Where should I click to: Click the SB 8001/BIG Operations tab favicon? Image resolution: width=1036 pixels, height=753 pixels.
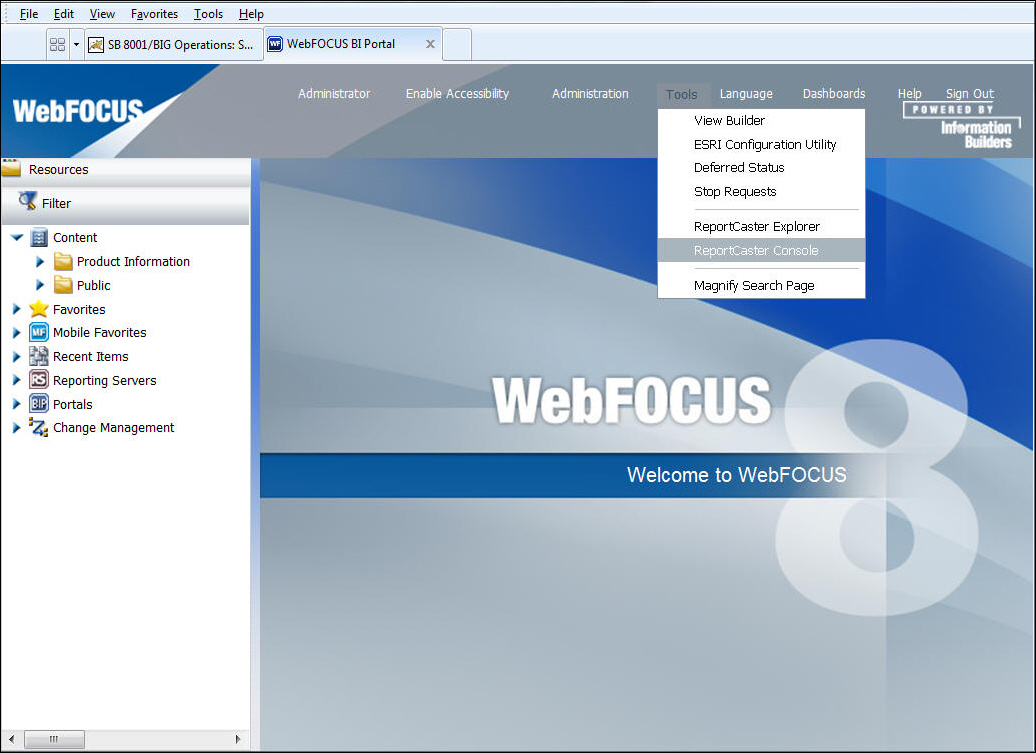click(96, 45)
